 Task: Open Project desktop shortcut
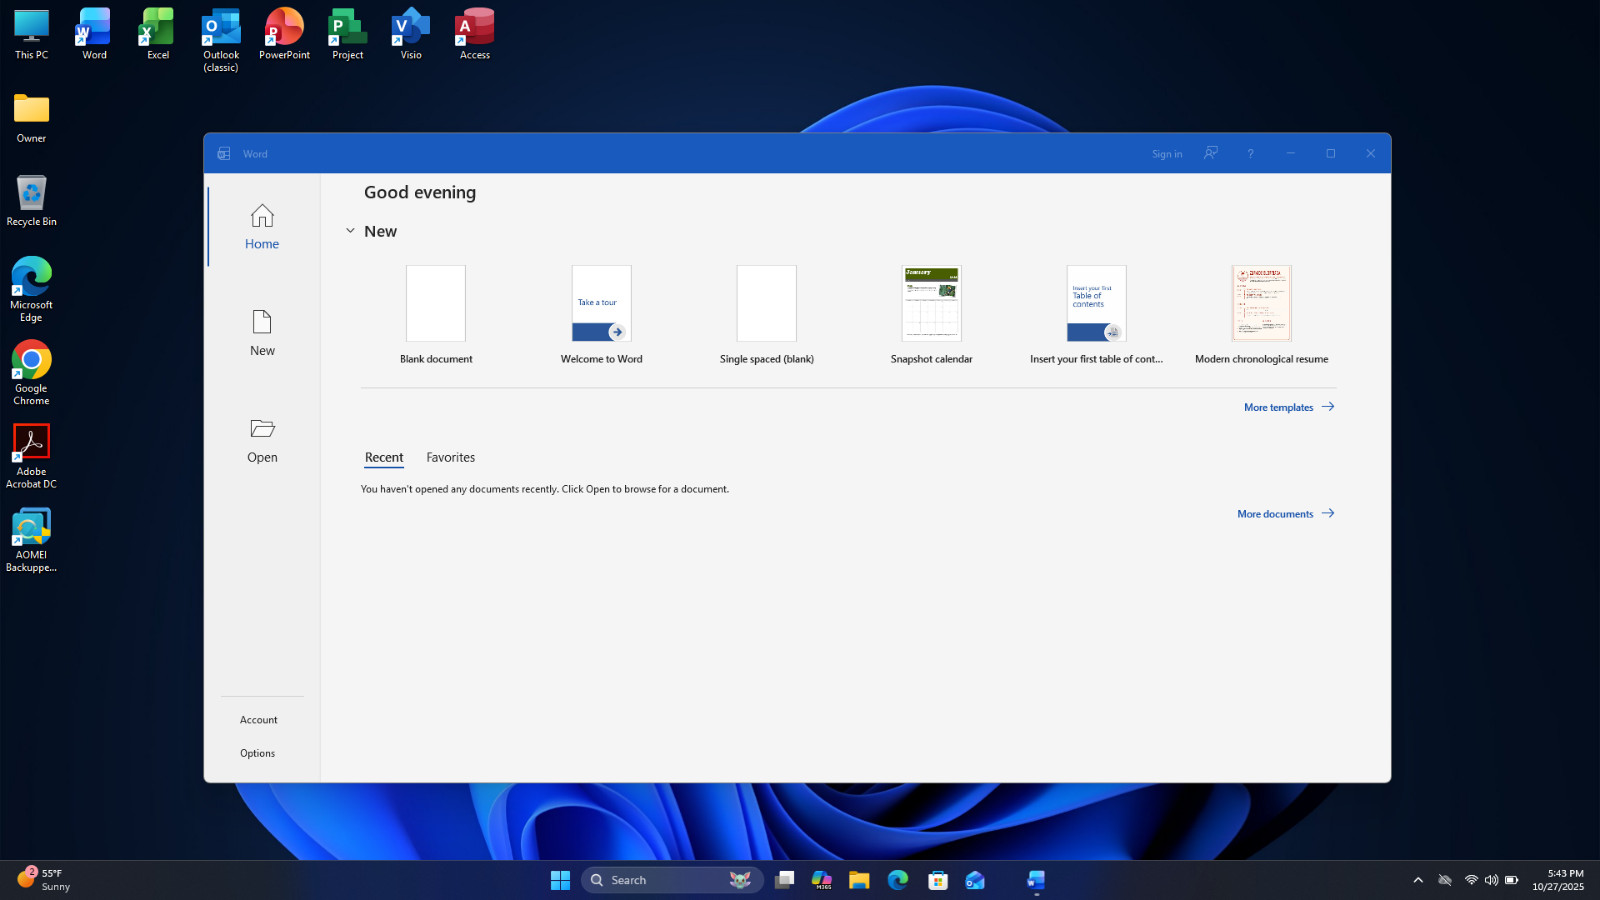coord(348,35)
